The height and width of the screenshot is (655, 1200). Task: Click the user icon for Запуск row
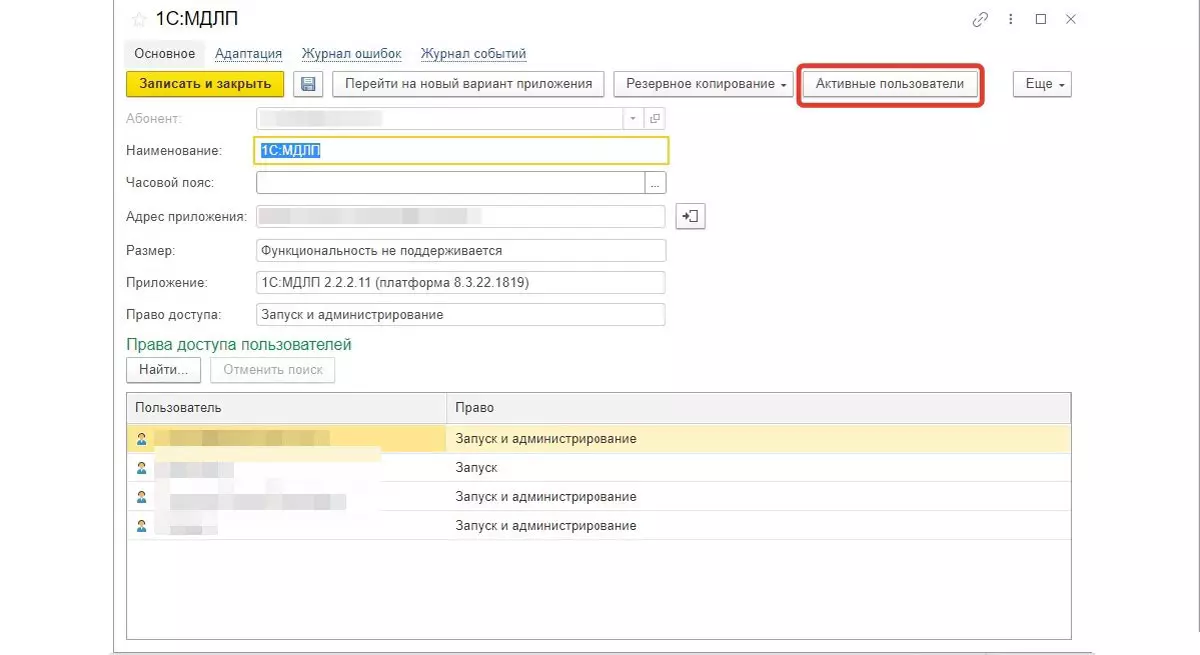coord(142,468)
